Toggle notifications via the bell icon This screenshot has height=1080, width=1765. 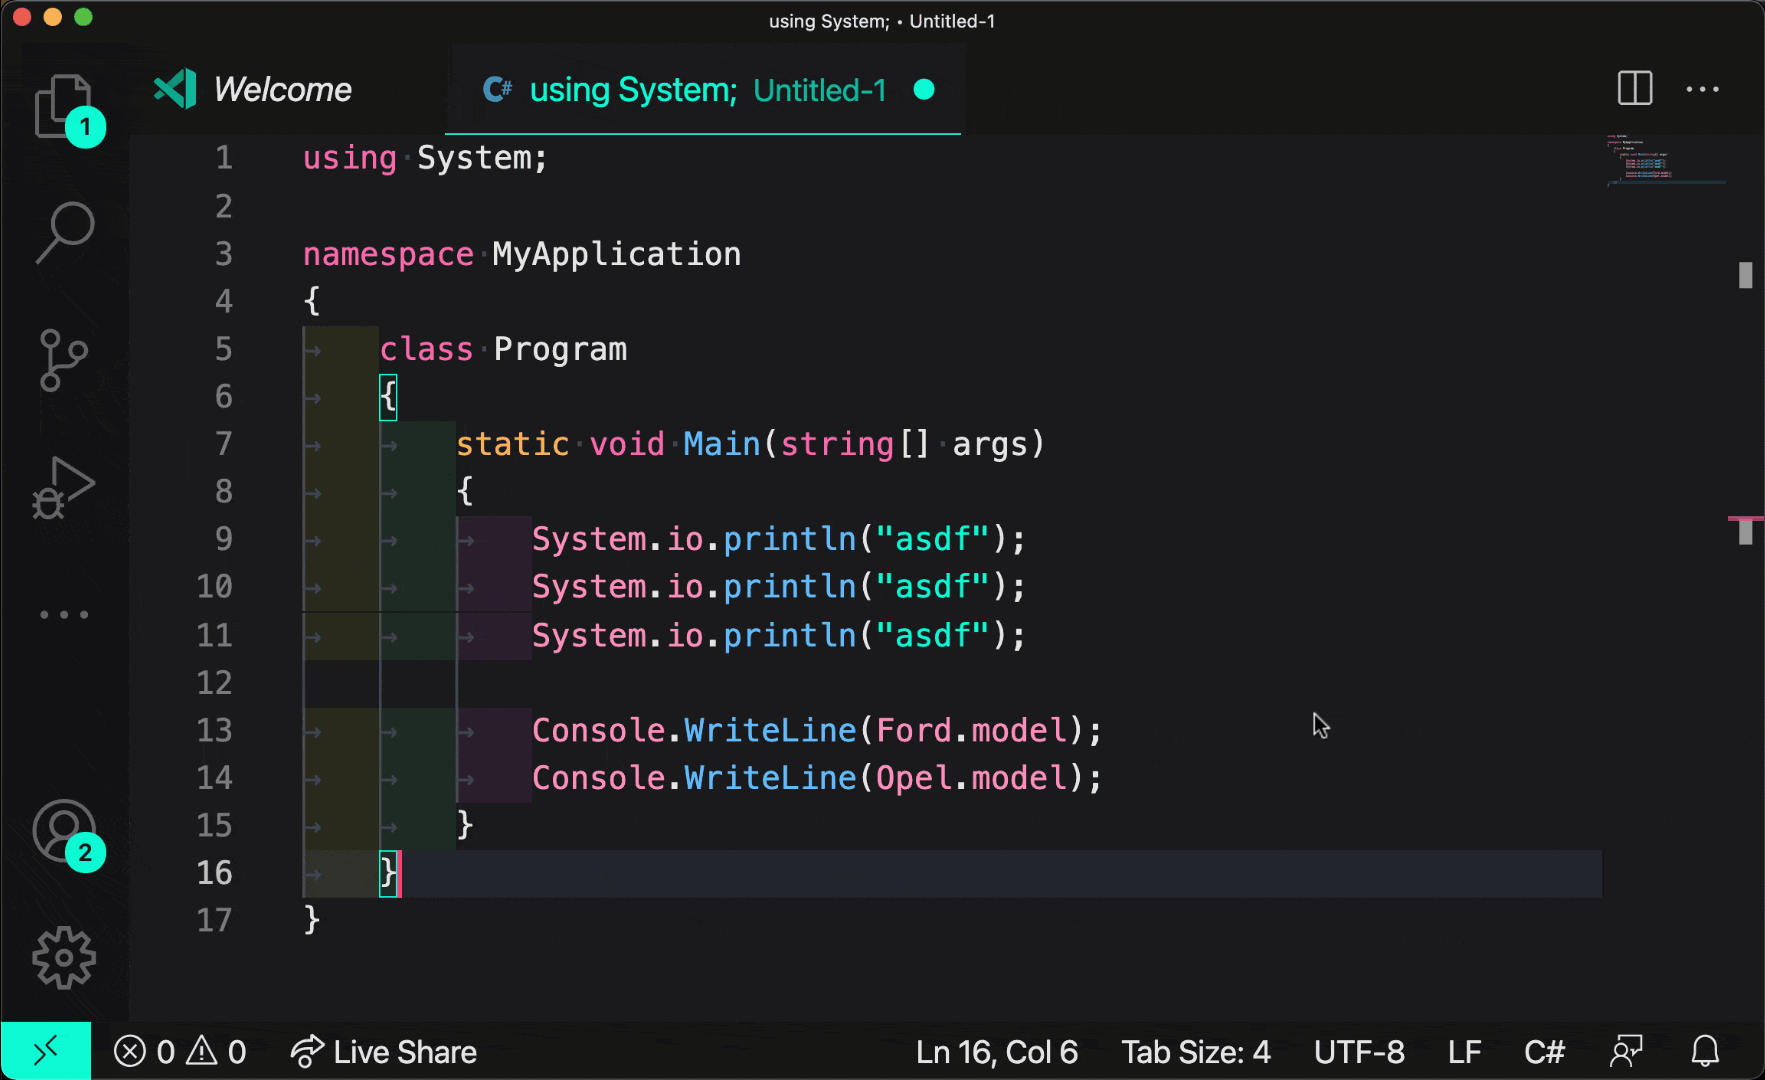[1703, 1051]
